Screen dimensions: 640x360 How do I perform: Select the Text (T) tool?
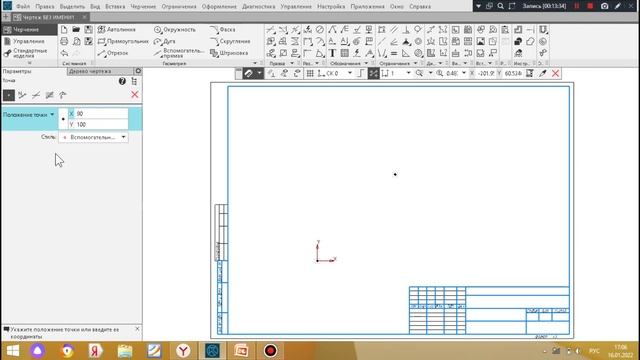coord(332,53)
